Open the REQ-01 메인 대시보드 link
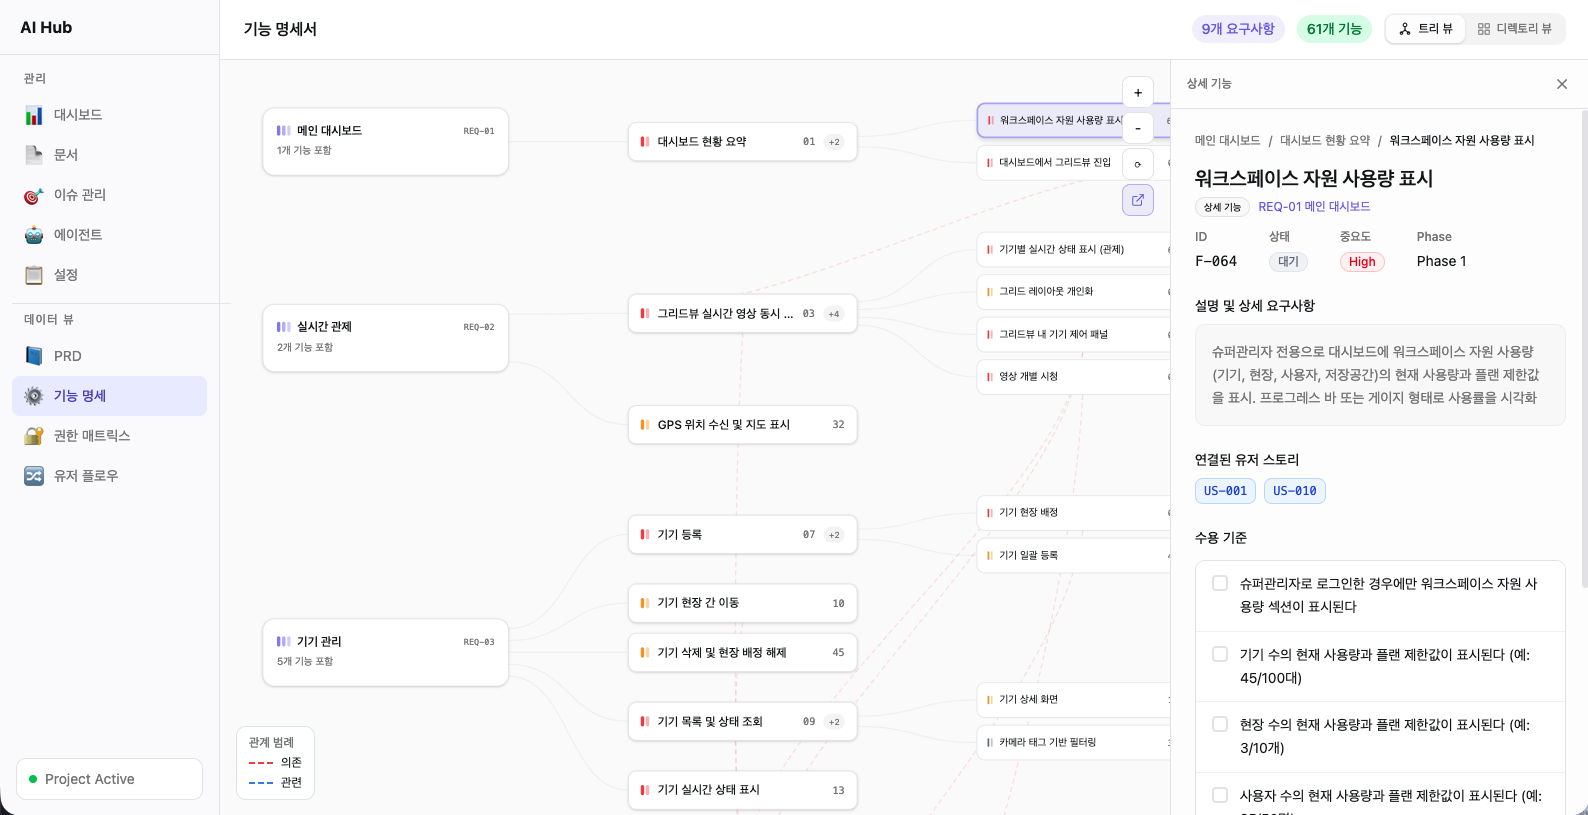The width and height of the screenshot is (1588, 815). (1314, 207)
